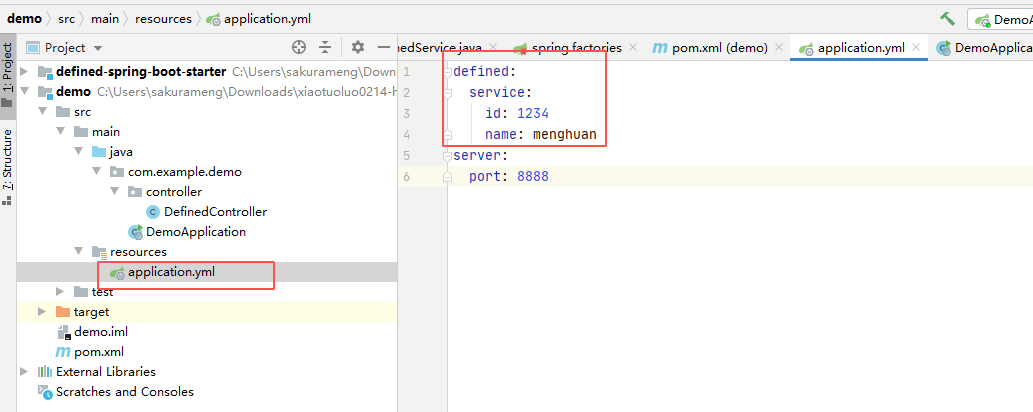Click resources in the breadcrumb path
This screenshot has height=412, width=1033.
point(163,18)
